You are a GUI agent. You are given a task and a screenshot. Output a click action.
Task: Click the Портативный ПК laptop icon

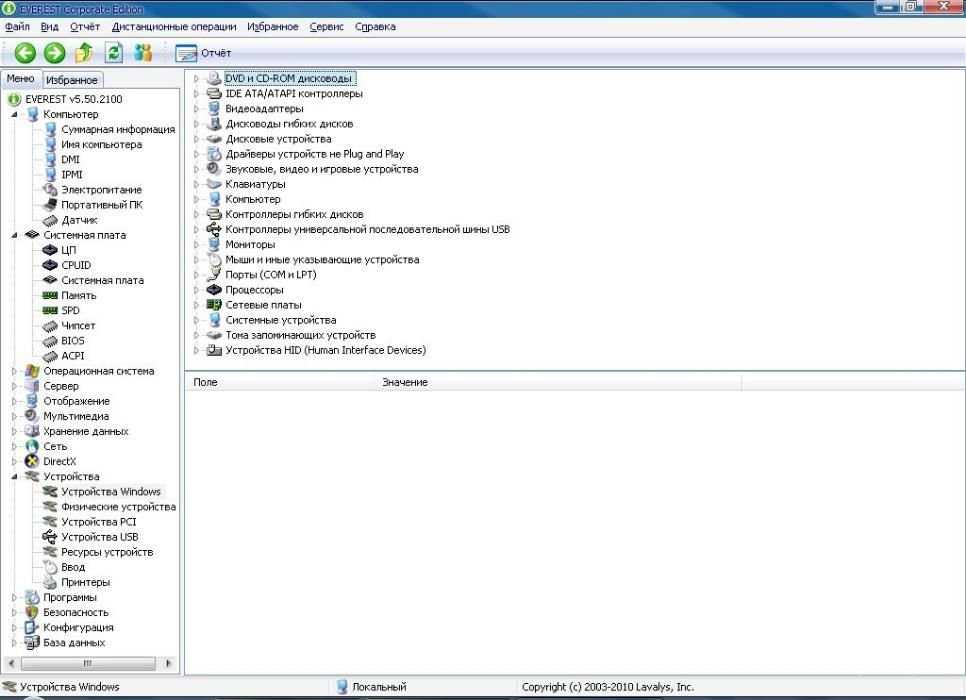[50, 205]
